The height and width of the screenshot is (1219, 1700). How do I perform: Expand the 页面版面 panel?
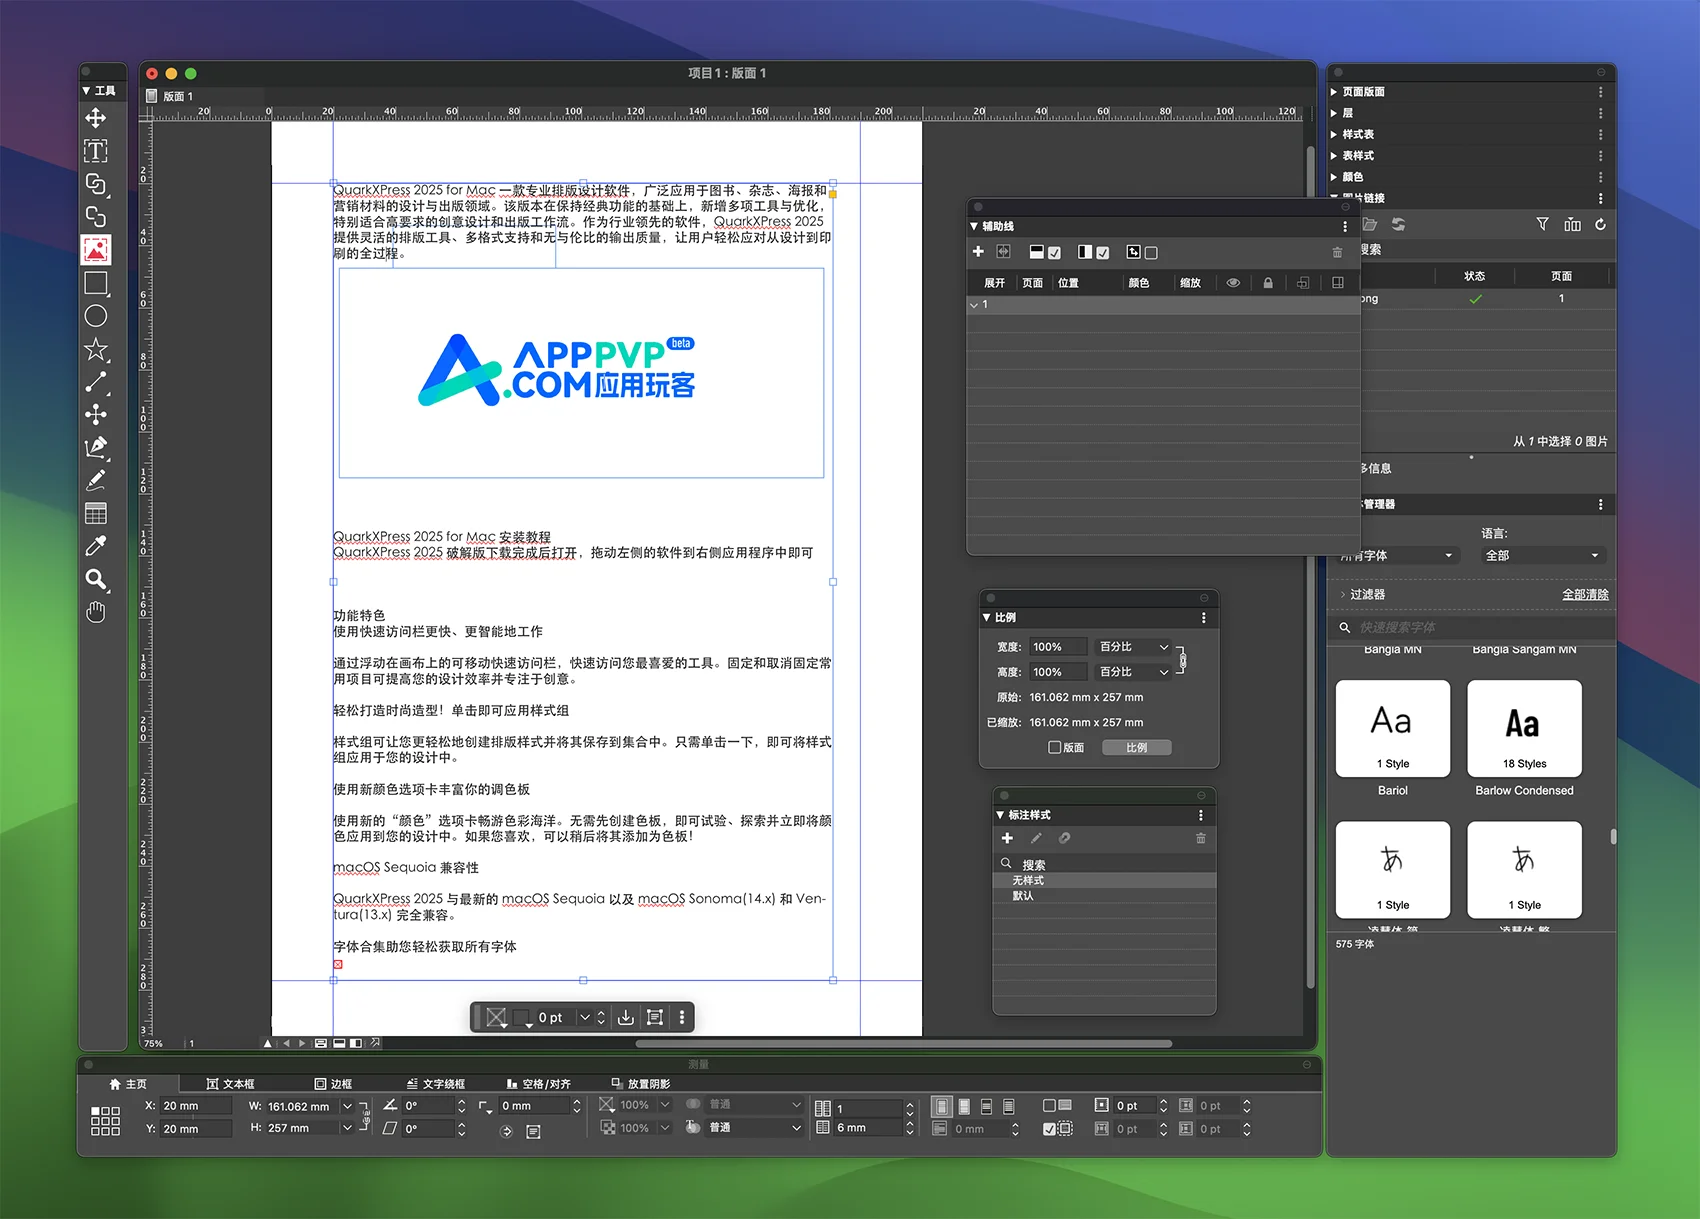pyautogui.click(x=1334, y=92)
